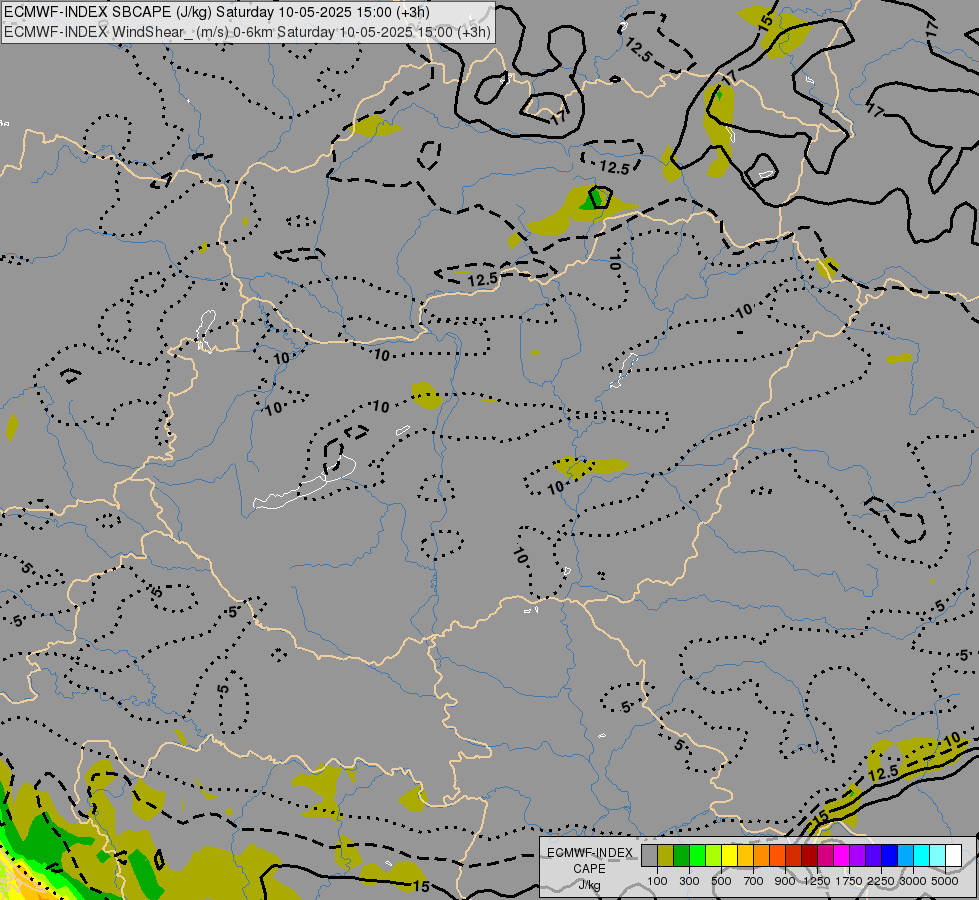Screen dimensions: 979x900
Task: Select the legend value label 700
Action: pyautogui.click(x=754, y=881)
